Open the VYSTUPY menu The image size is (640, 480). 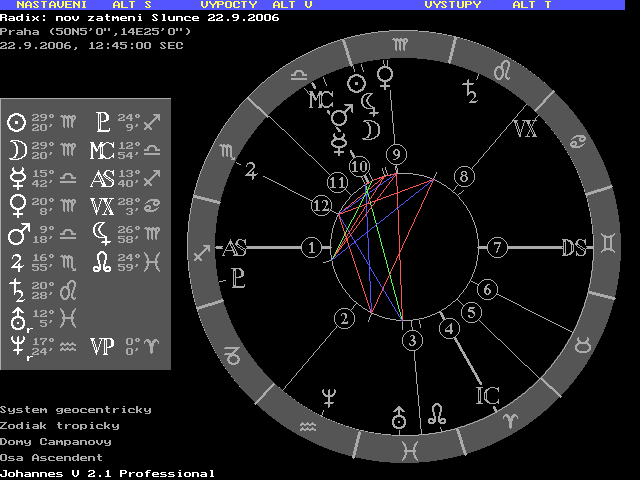point(452,5)
